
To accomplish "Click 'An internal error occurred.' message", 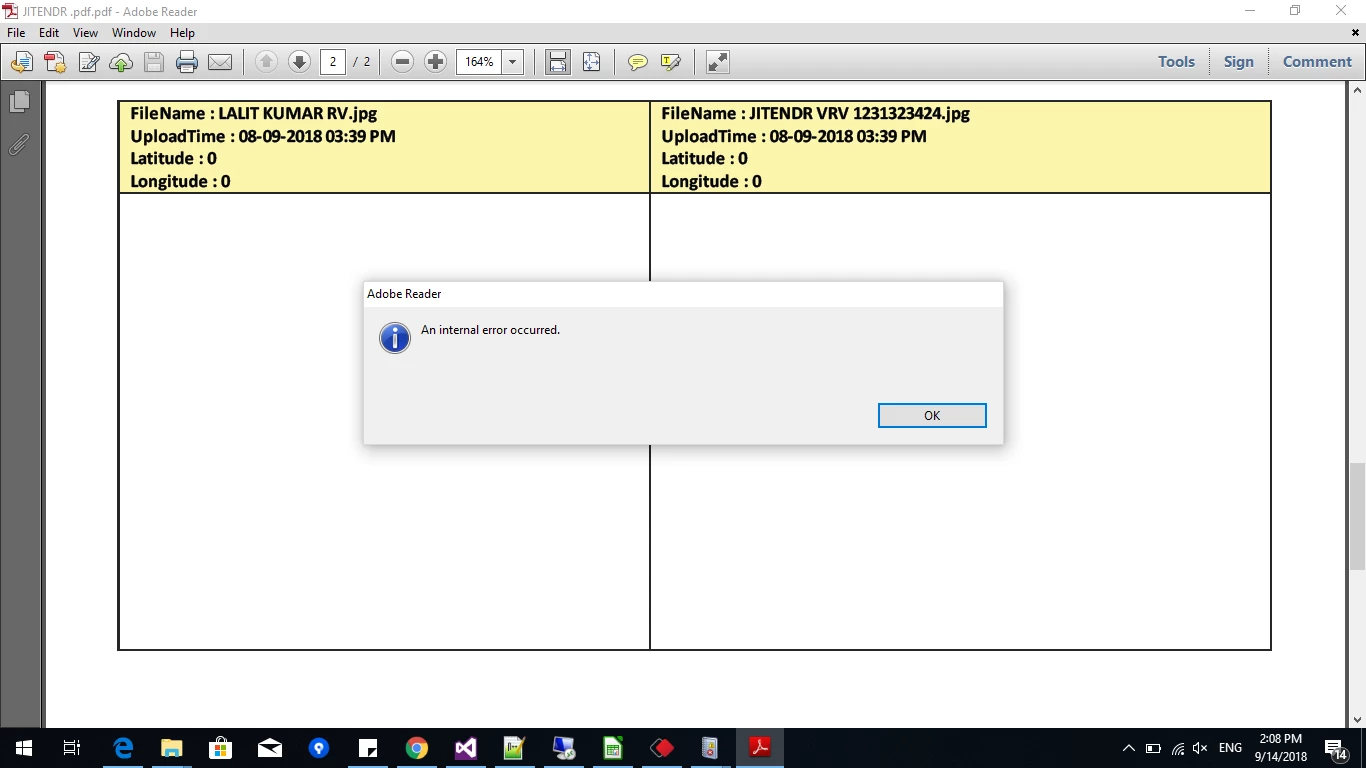I will pos(490,330).
